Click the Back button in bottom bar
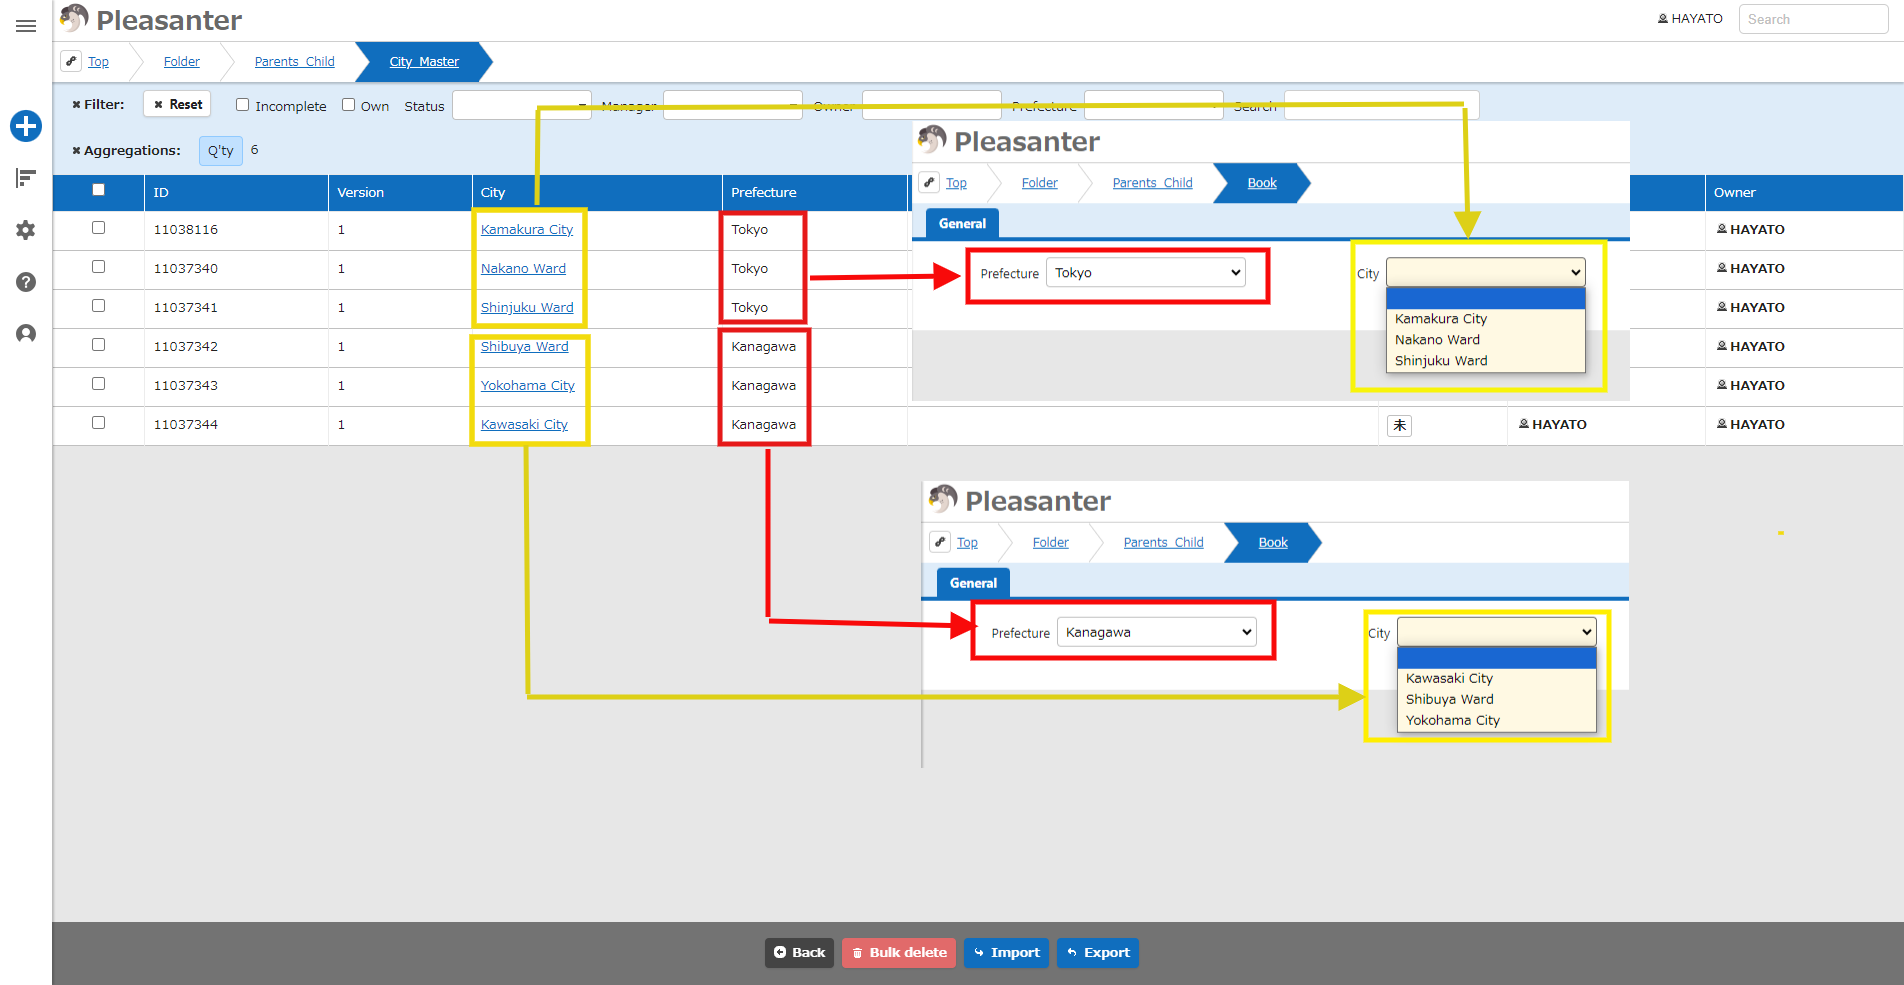The height and width of the screenshot is (985, 1904). (799, 953)
